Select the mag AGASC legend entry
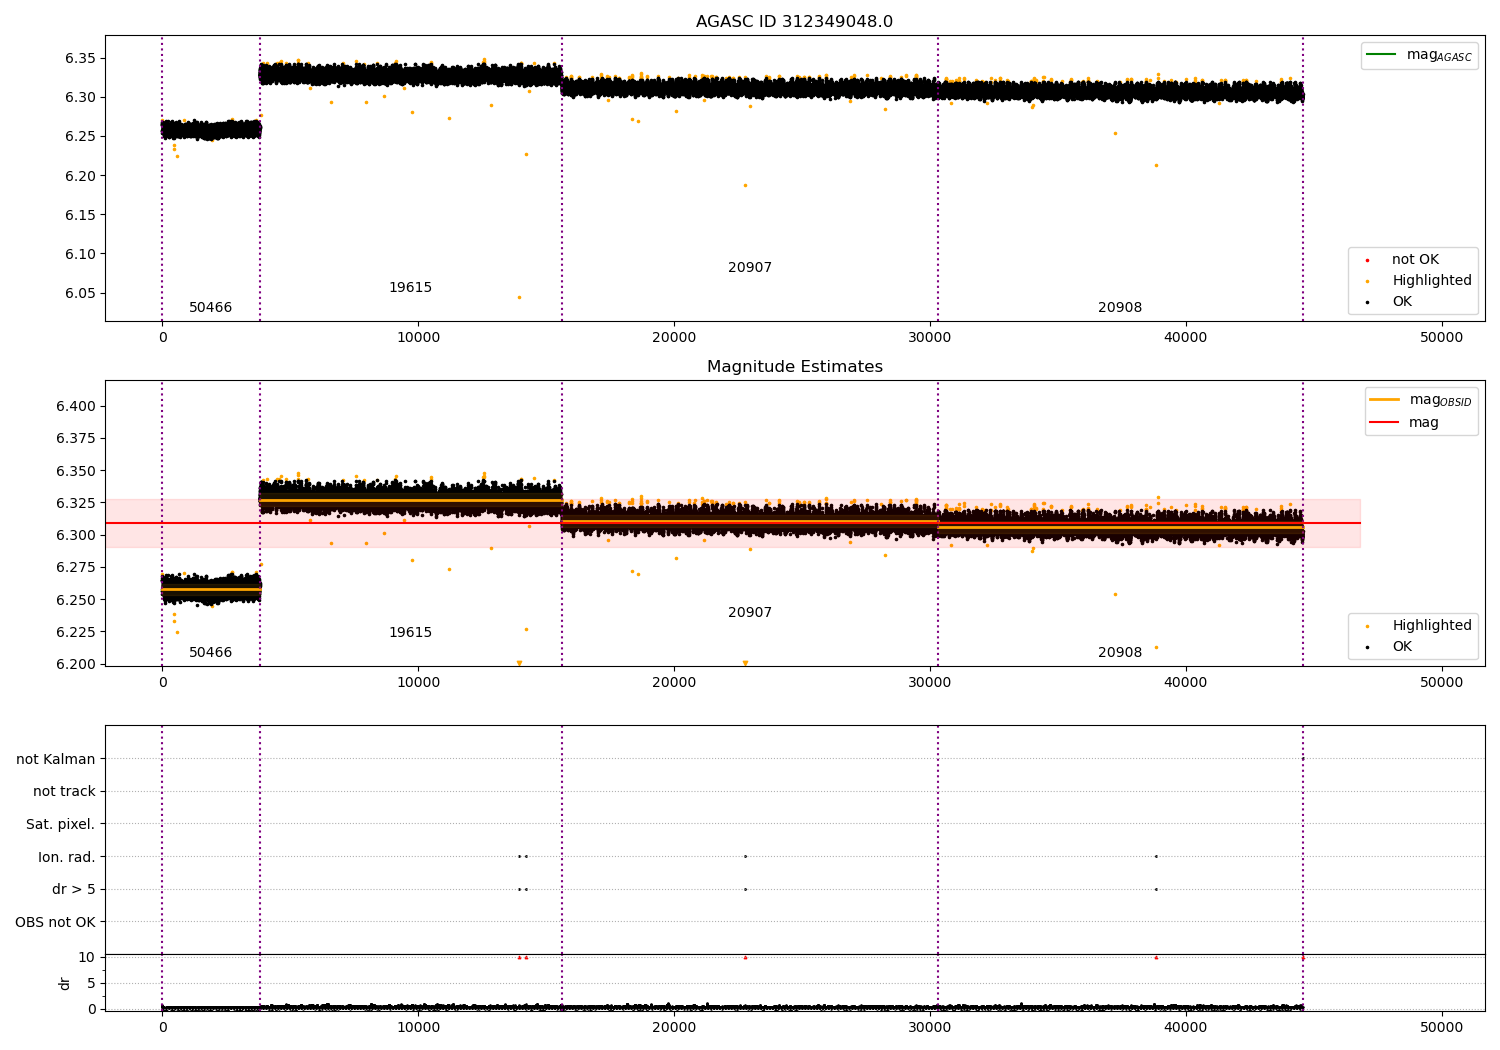Image resolution: width=1500 pixels, height=1050 pixels. pos(1419,55)
